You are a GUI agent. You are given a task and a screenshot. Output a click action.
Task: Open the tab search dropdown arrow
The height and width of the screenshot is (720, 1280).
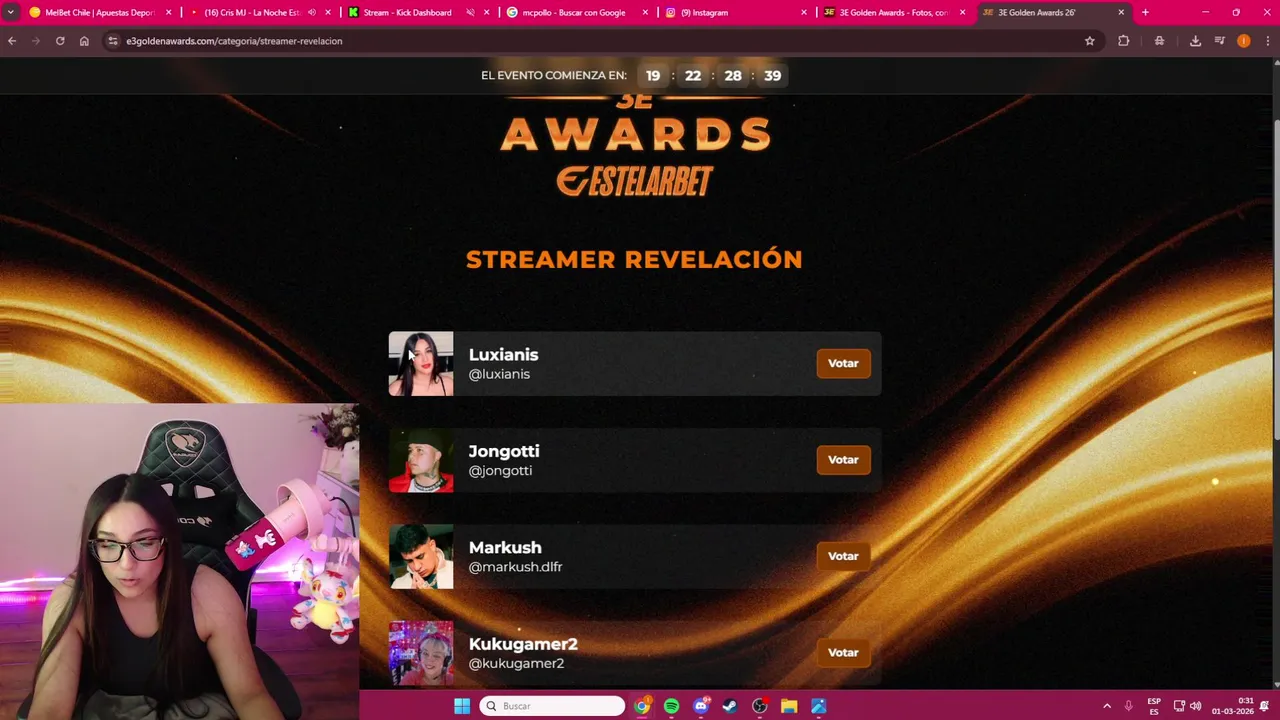[10, 12]
